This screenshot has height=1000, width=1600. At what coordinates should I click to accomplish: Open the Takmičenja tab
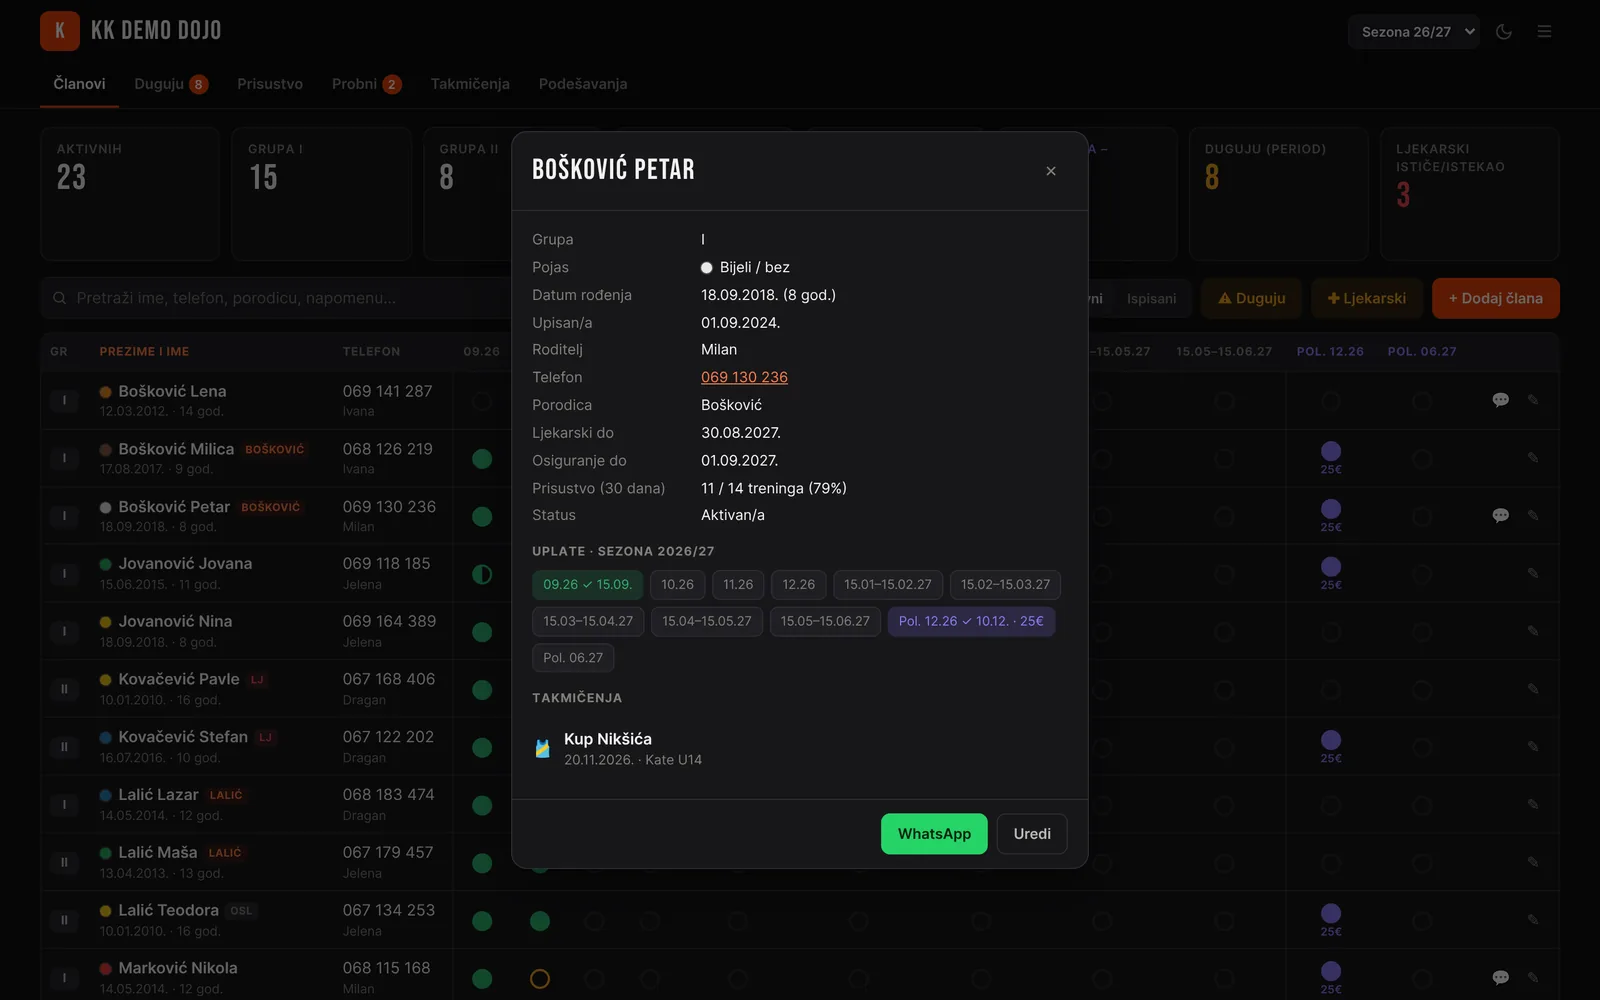pyautogui.click(x=470, y=84)
